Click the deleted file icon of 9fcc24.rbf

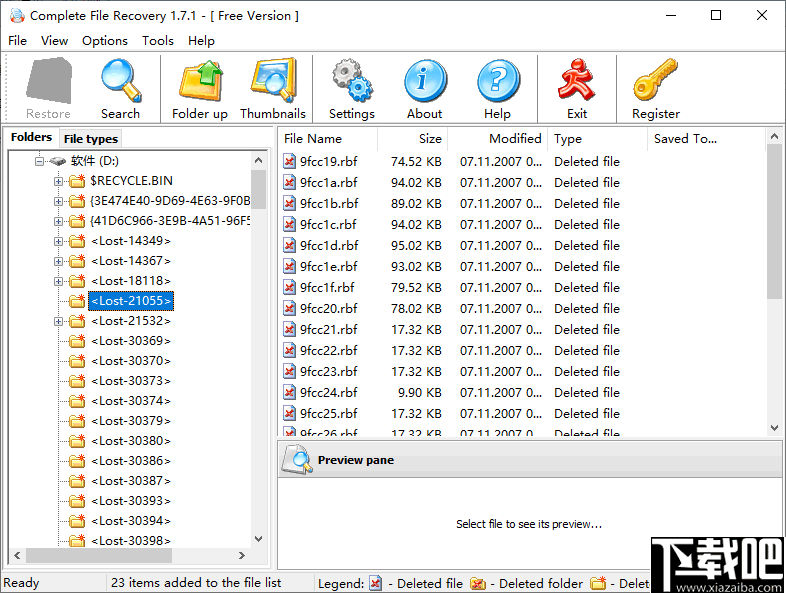(x=289, y=392)
